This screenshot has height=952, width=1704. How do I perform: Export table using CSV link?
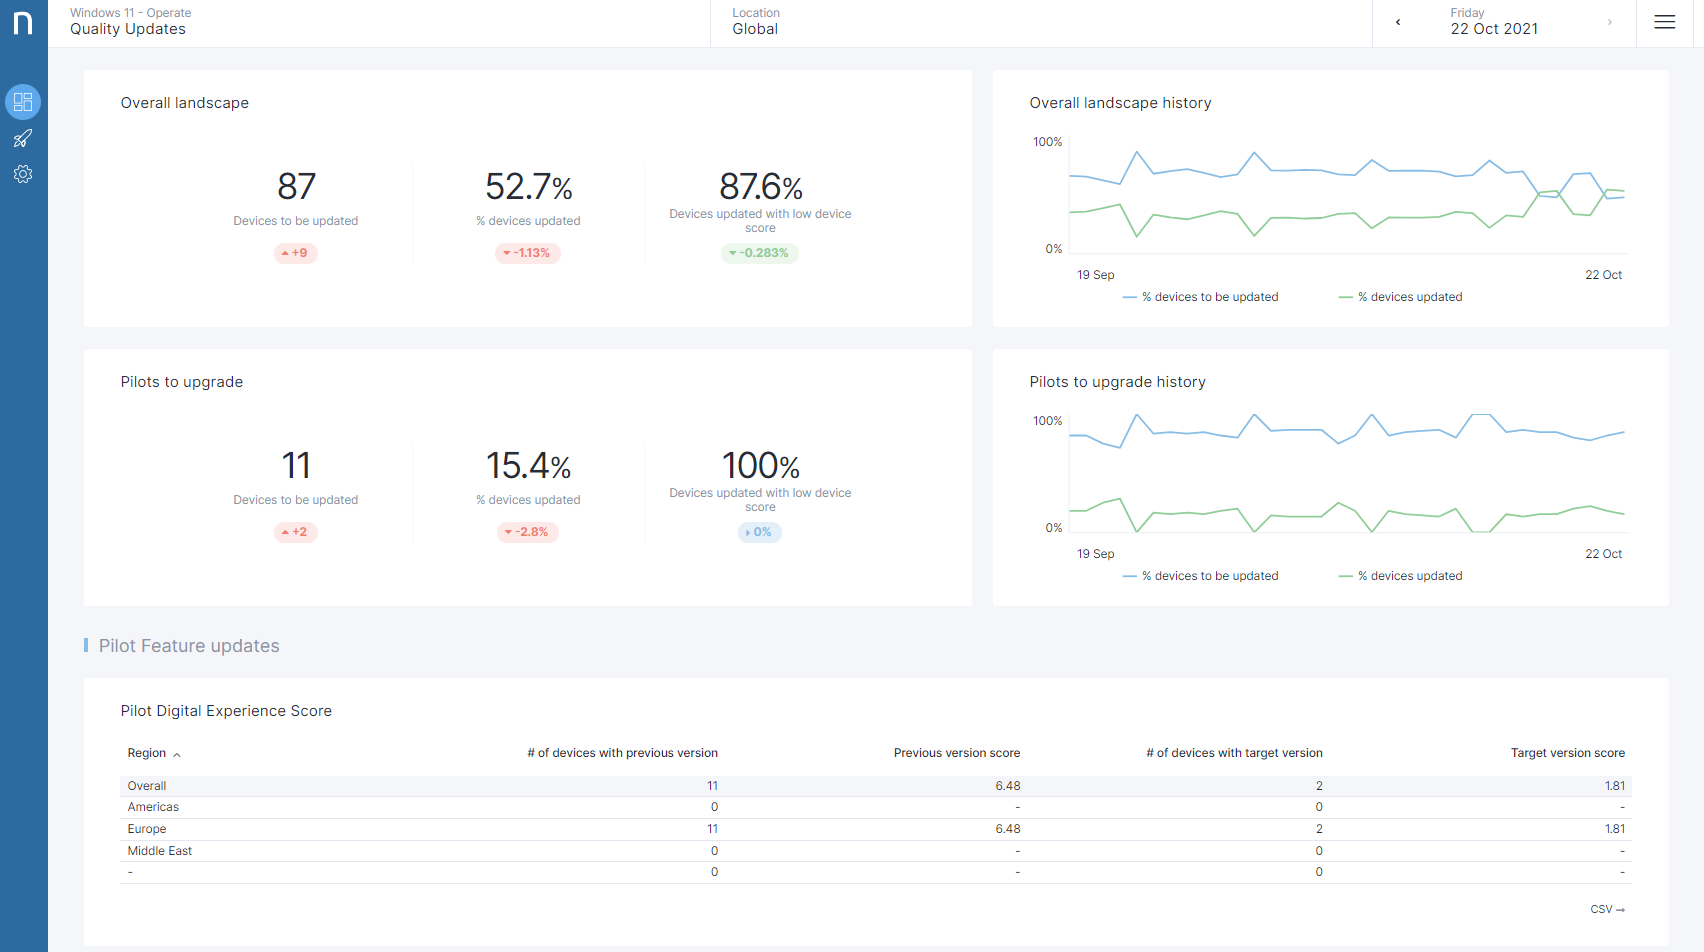coord(1607,909)
